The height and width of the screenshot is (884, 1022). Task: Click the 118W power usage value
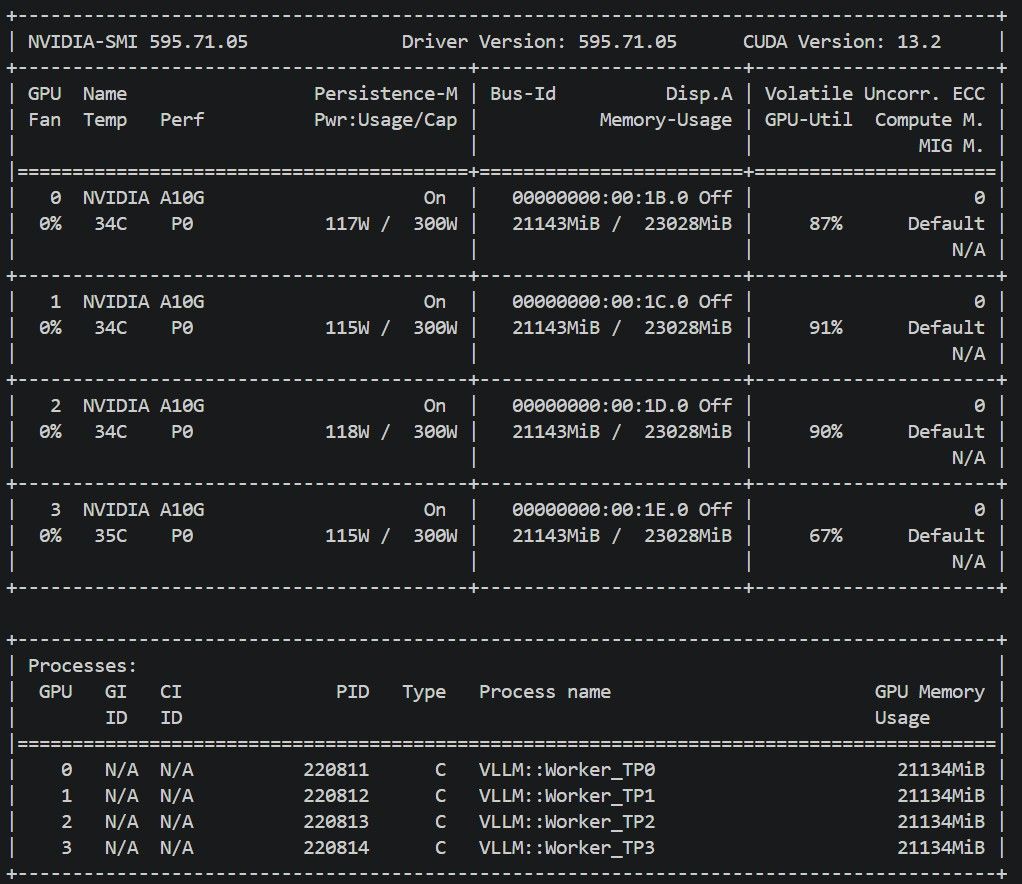coord(347,432)
